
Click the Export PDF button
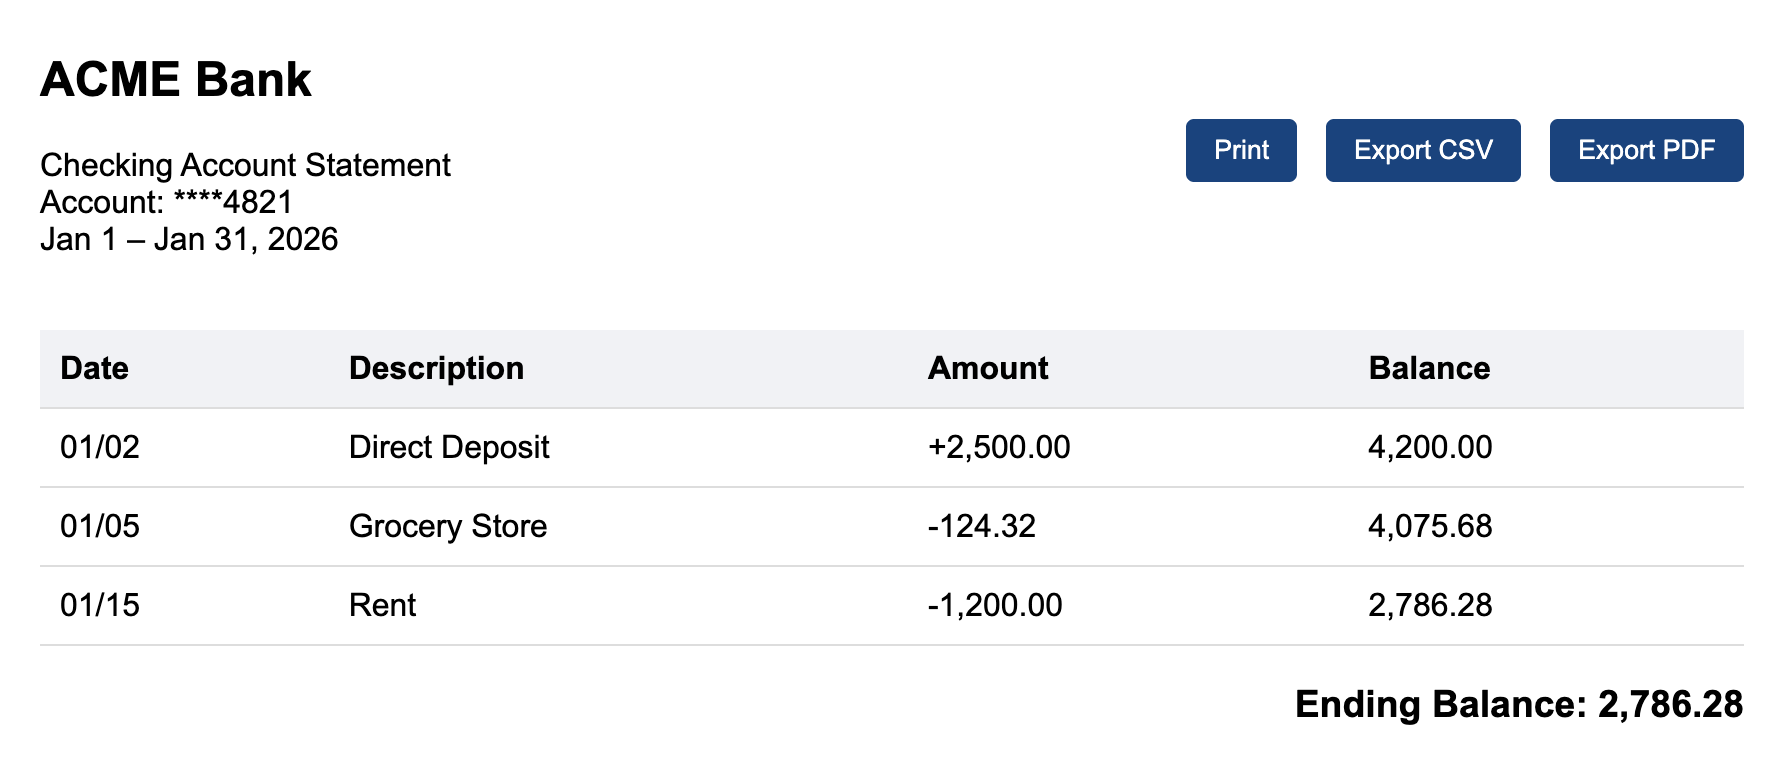pos(1645,150)
